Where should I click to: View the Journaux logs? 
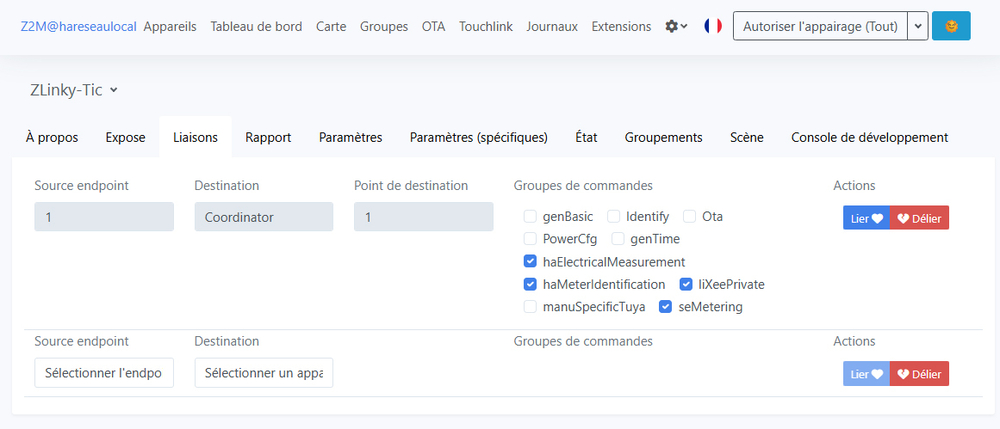[x=552, y=27]
